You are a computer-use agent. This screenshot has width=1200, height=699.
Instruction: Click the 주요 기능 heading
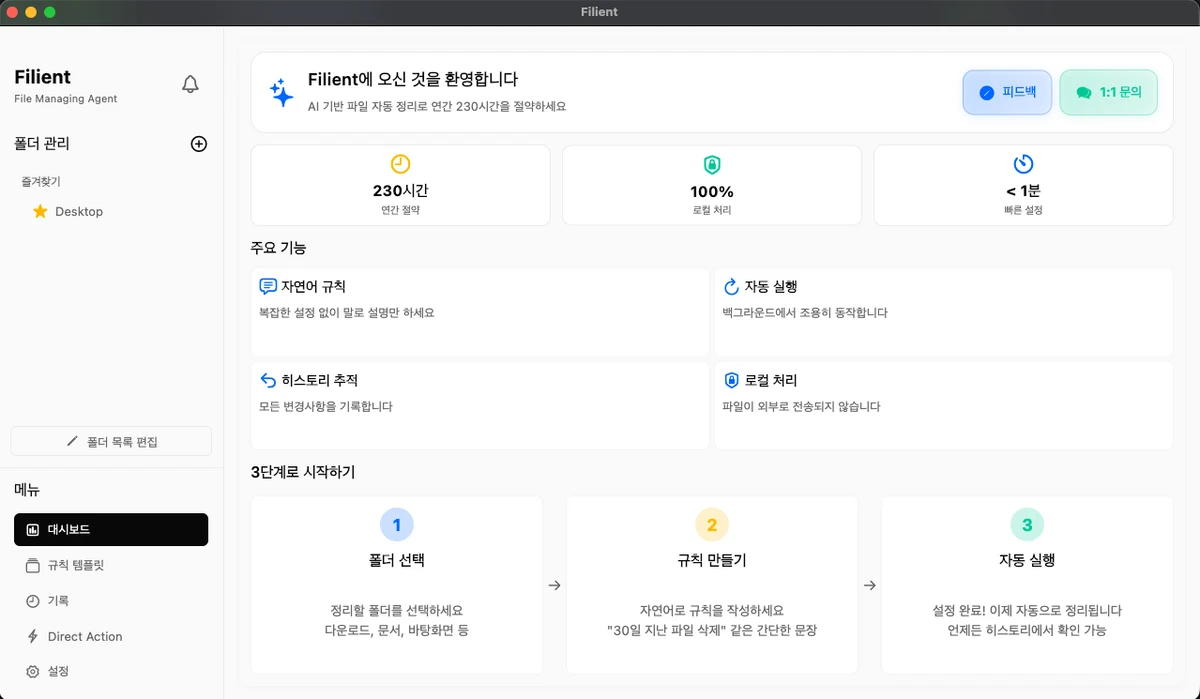click(x=278, y=248)
